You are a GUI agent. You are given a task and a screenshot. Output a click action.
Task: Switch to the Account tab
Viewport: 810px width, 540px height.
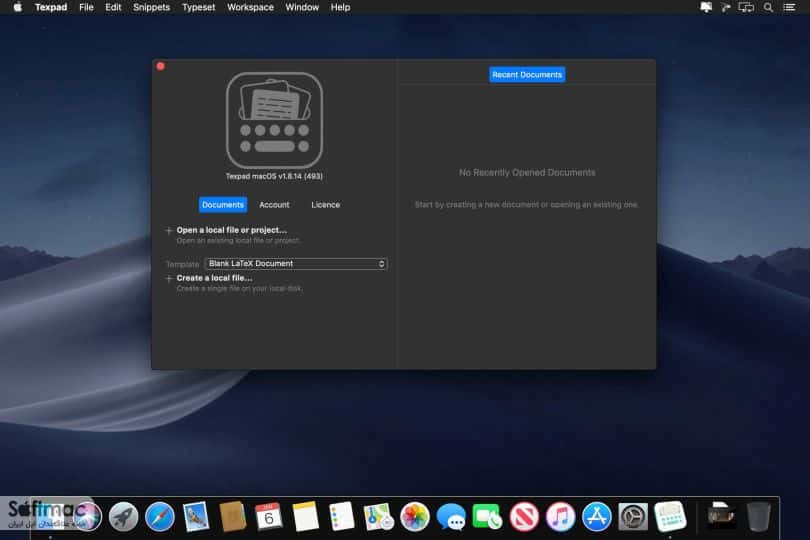click(x=274, y=205)
